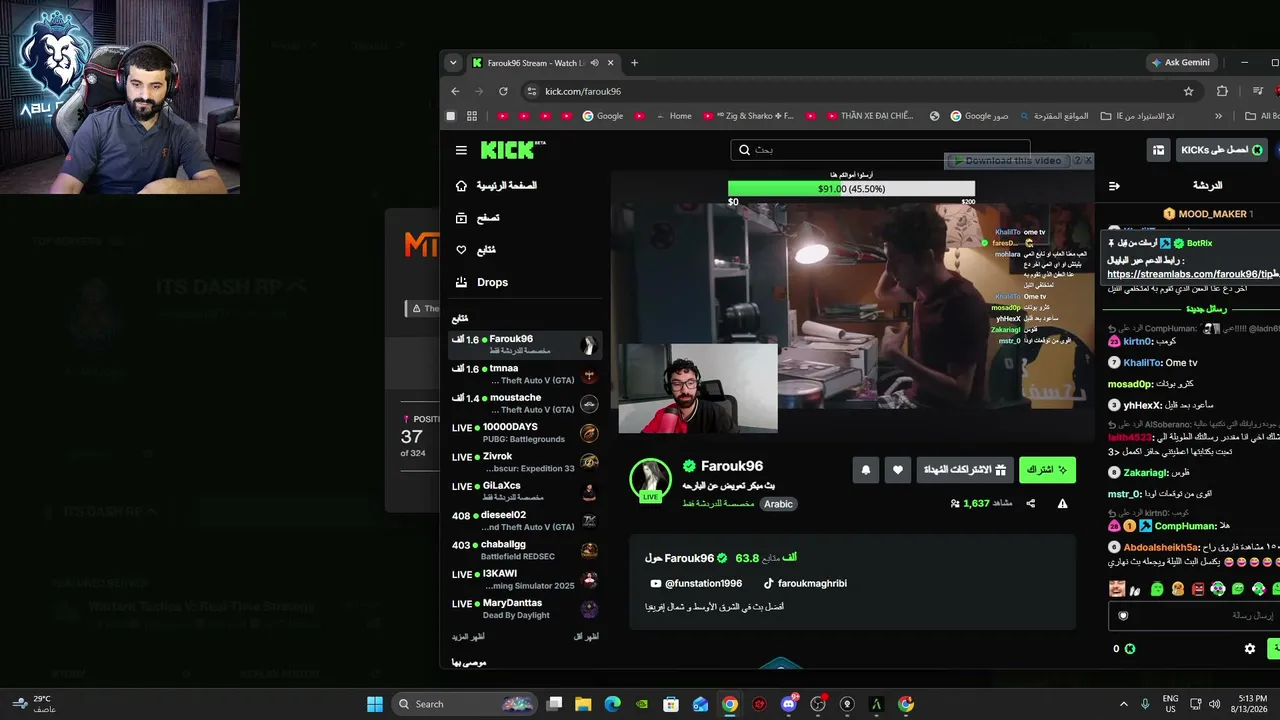The height and width of the screenshot is (720, 1280).
Task: Click the donation goal progress bar
Action: [851, 188]
